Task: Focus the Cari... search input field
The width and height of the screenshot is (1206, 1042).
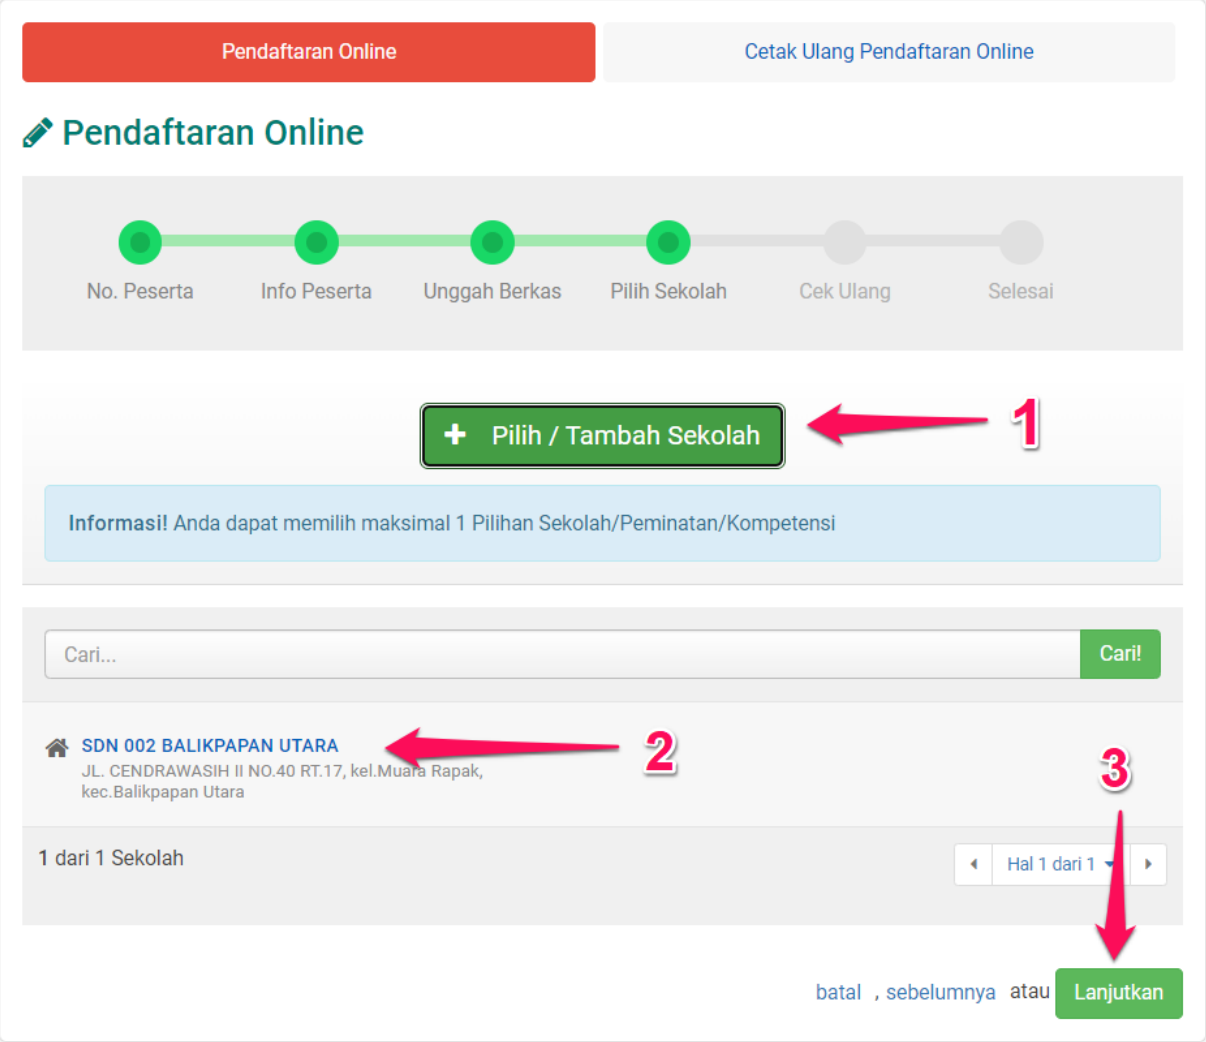Action: [x=561, y=655]
